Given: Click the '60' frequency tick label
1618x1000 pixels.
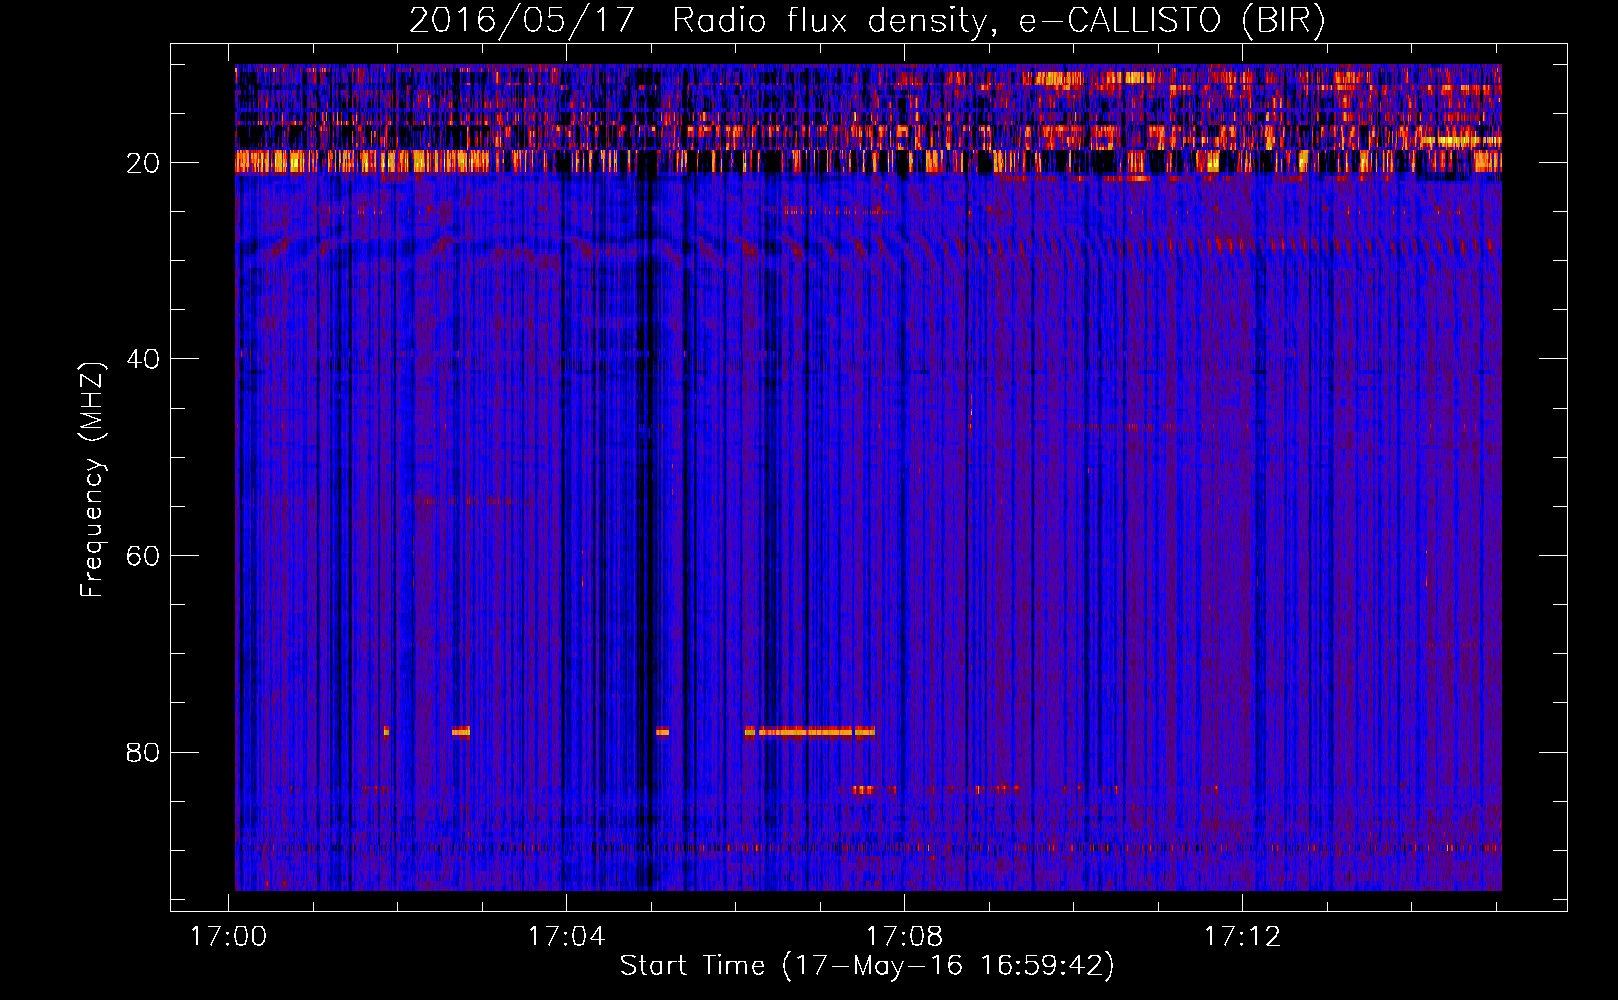Looking at the screenshot, I should tap(144, 556).
